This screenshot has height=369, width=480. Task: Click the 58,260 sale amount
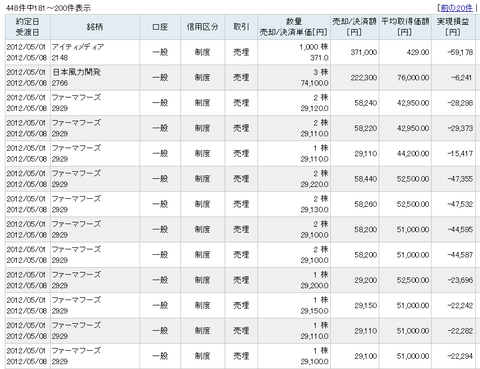(x=366, y=204)
